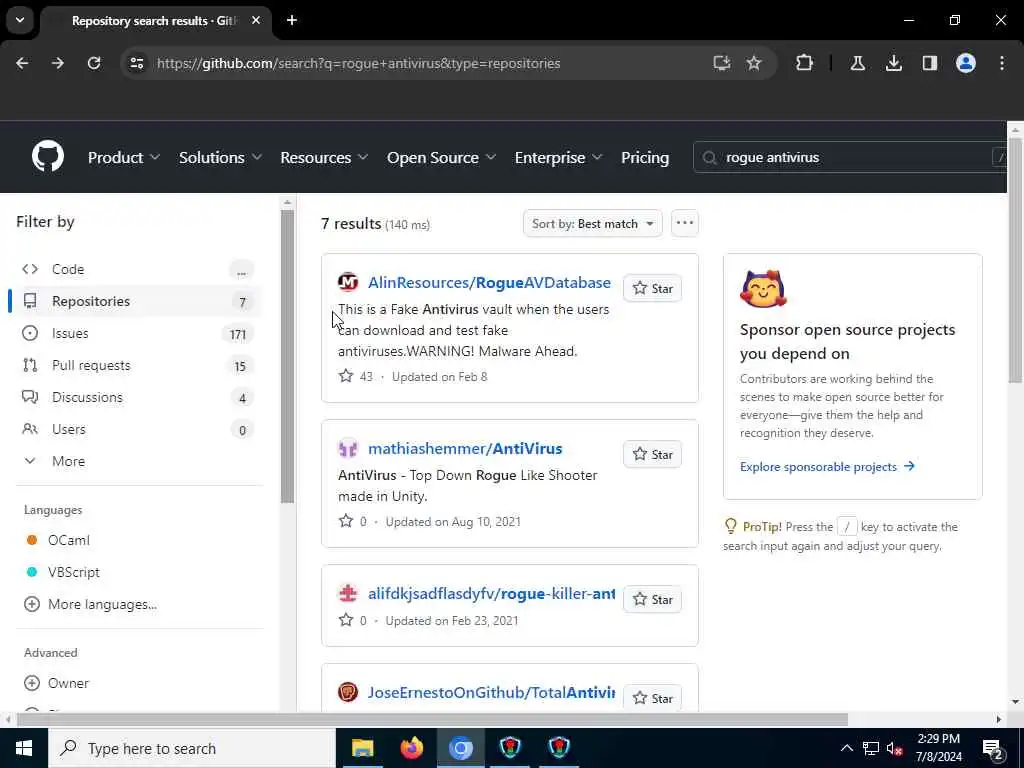Click the horizontal page scrollbar
The width and height of the screenshot is (1024, 768).
click(x=431, y=719)
